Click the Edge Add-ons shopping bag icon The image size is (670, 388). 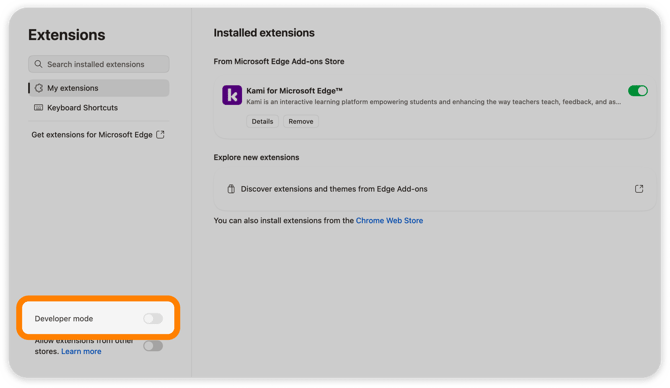click(231, 189)
